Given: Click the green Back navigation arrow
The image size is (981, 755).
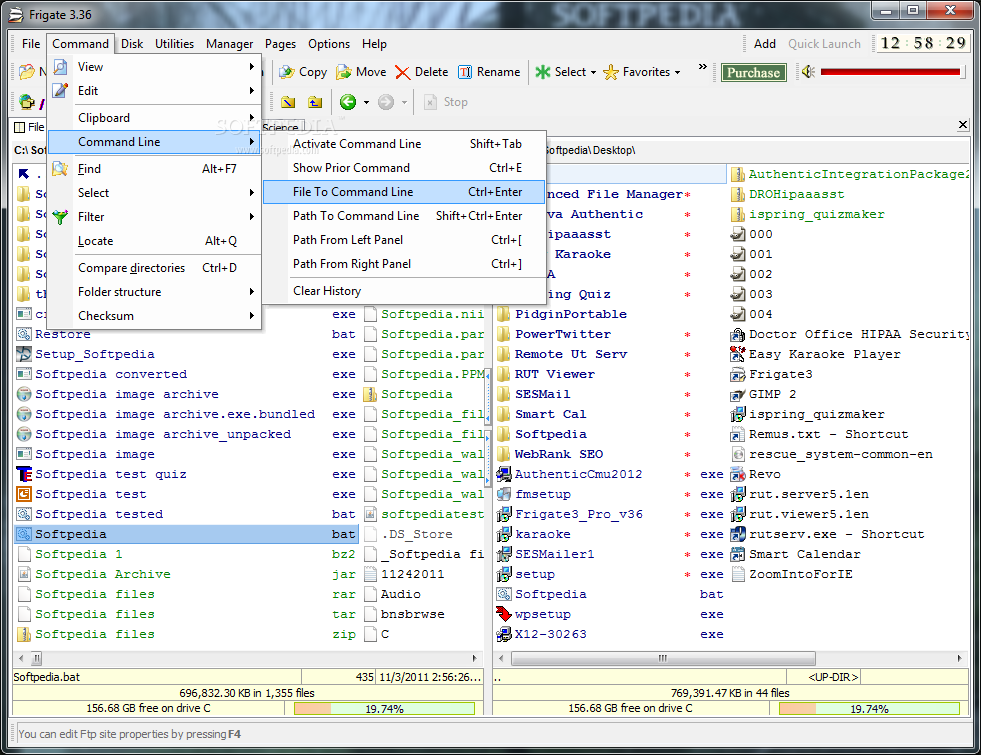Looking at the screenshot, I should (x=348, y=102).
